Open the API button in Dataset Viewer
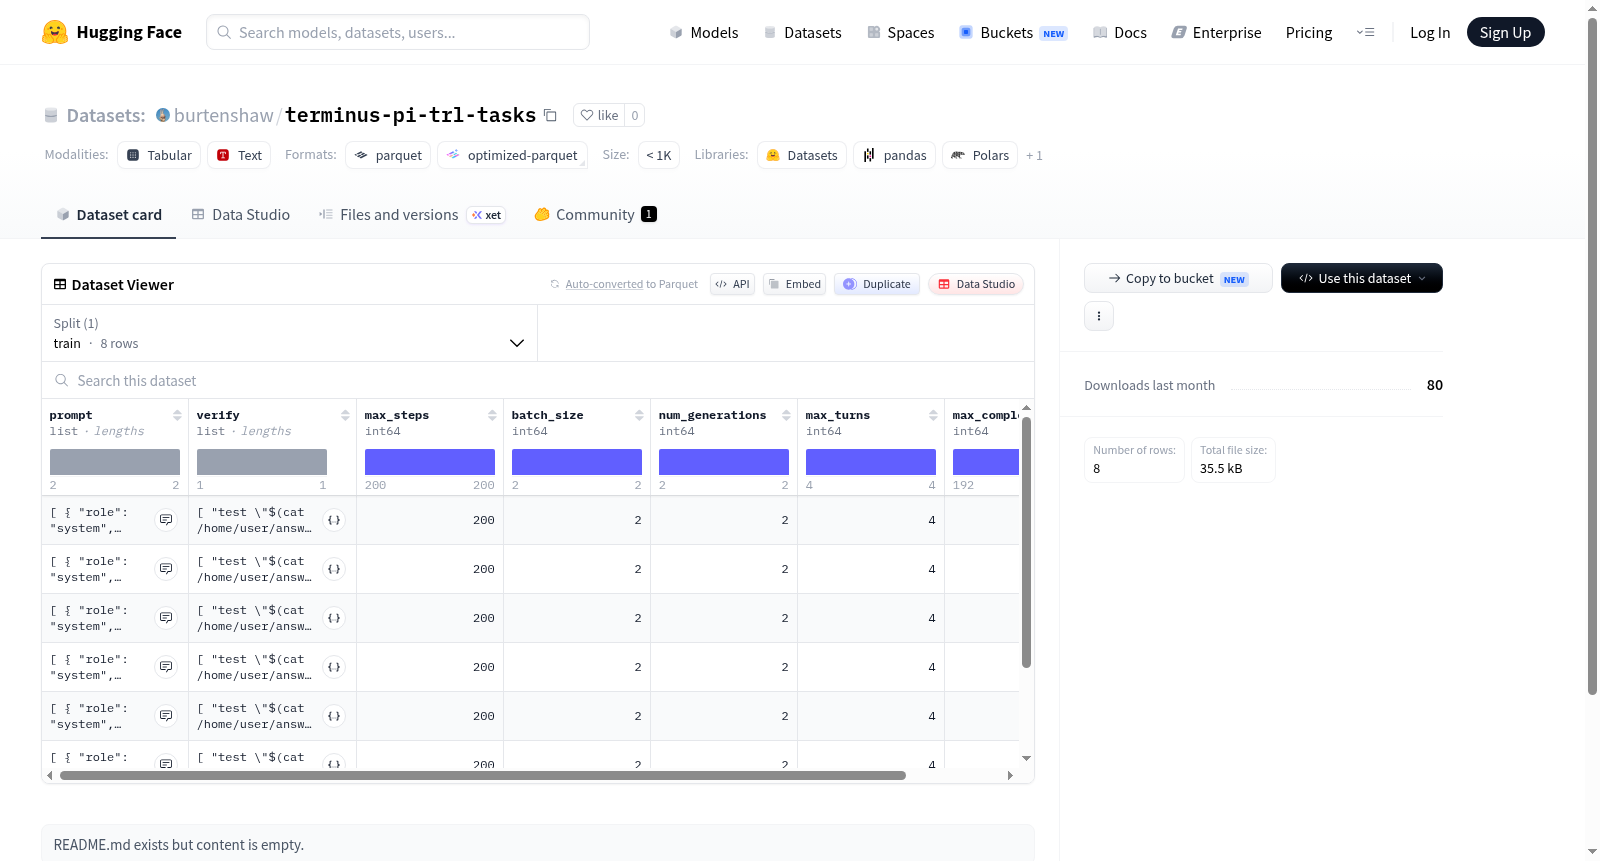The height and width of the screenshot is (861, 1600). tap(732, 284)
